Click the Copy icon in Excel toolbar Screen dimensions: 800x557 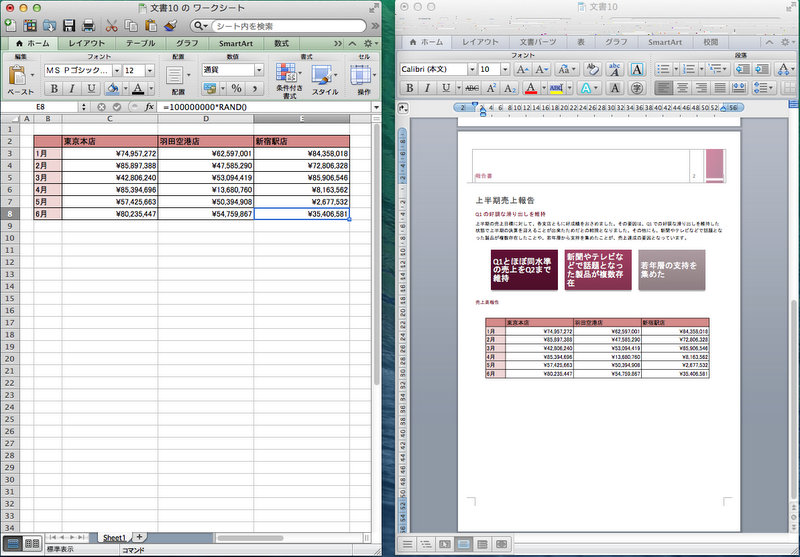[x=131, y=25]
